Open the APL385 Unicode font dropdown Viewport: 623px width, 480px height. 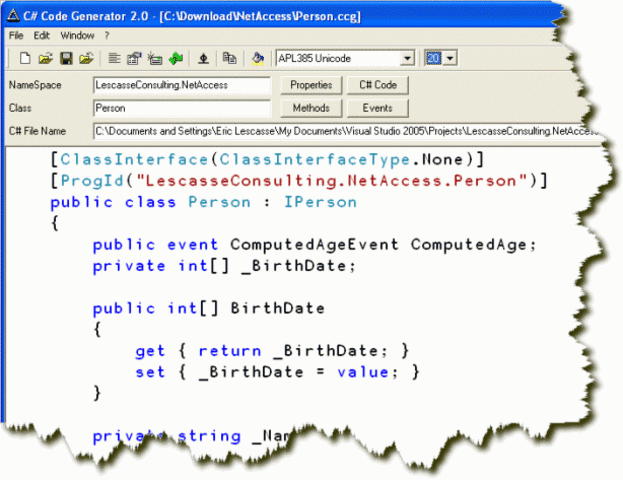[407, 58]
